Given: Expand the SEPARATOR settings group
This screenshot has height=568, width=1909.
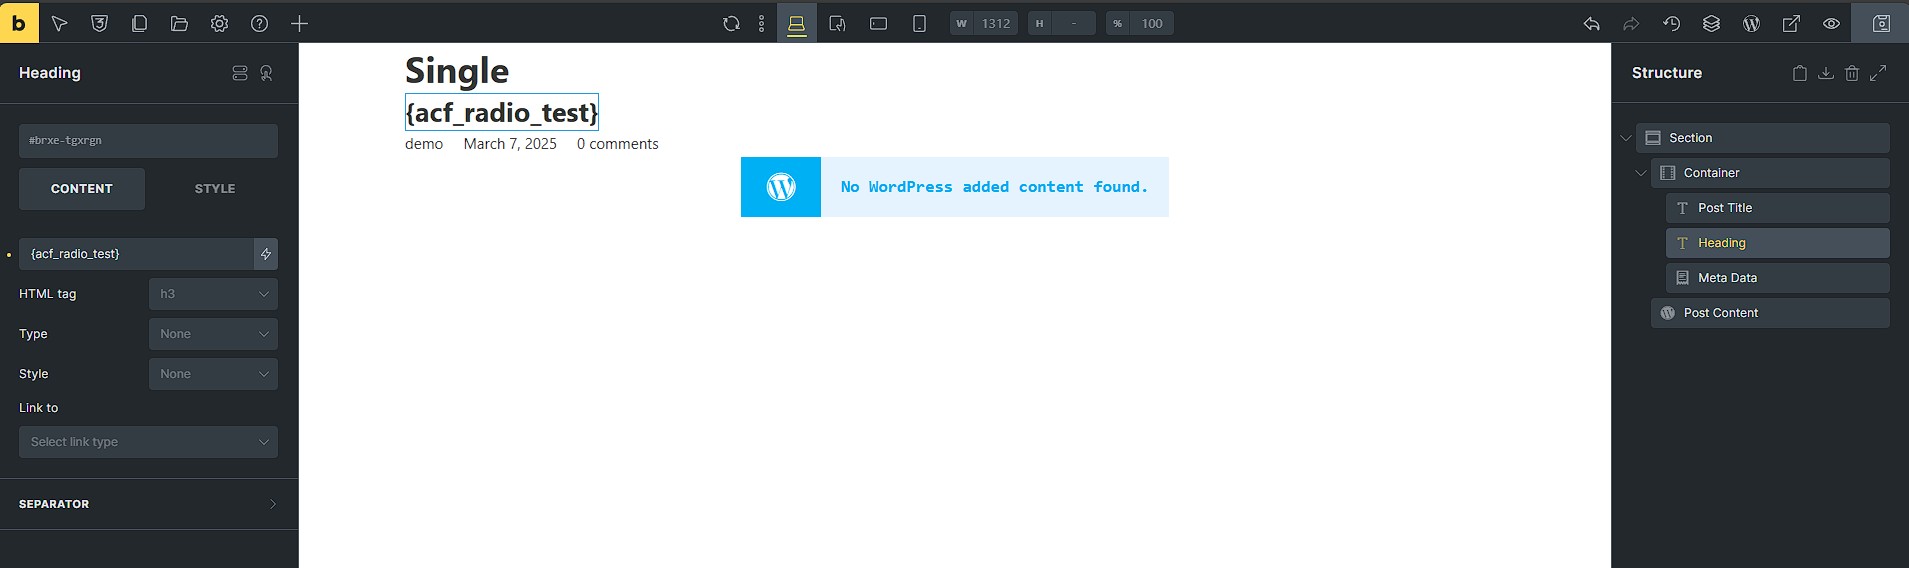Looking at the screenshot, I should [149, 504].
